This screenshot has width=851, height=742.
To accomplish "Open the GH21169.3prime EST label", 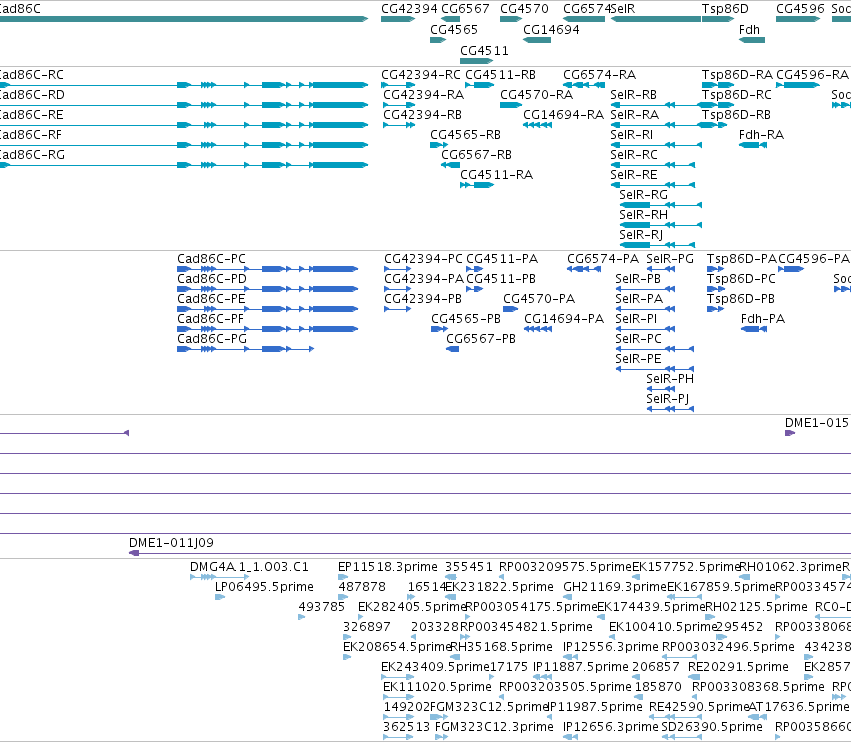I will [615, 587].
